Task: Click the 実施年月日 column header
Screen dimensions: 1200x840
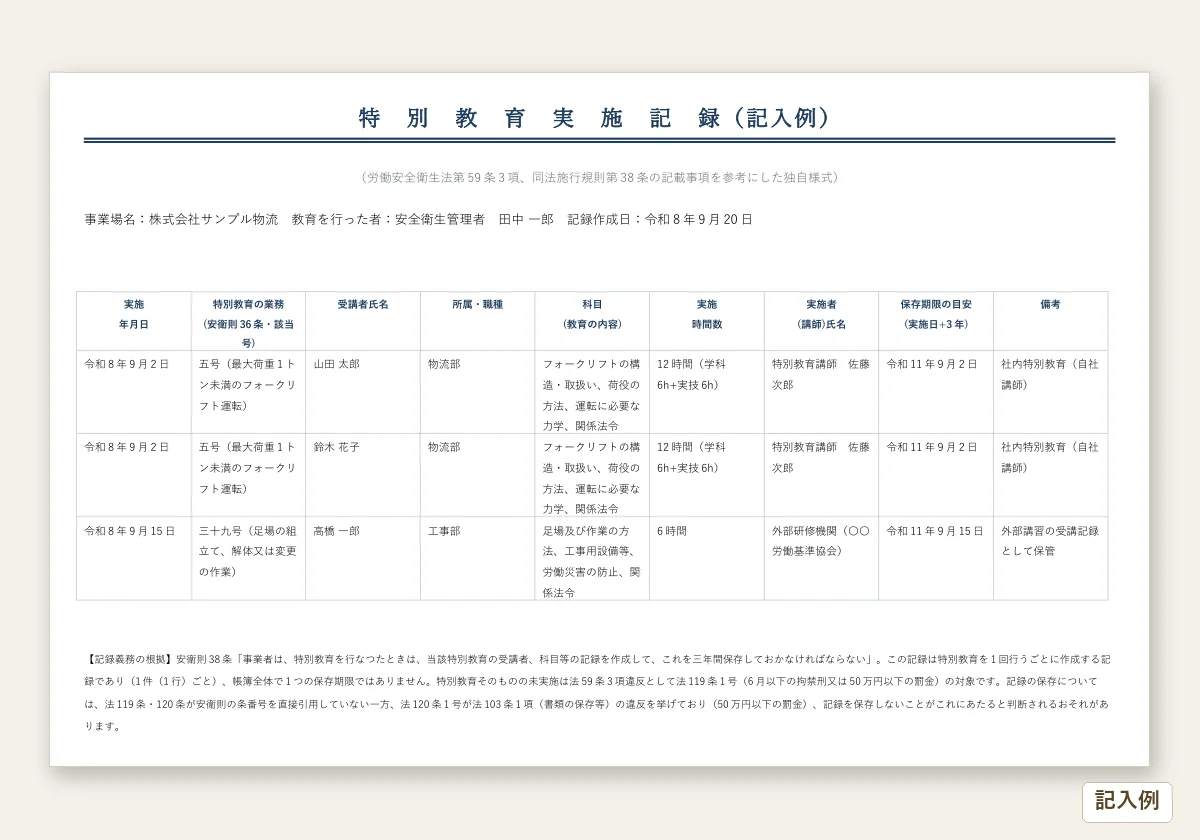Action: 134,321
